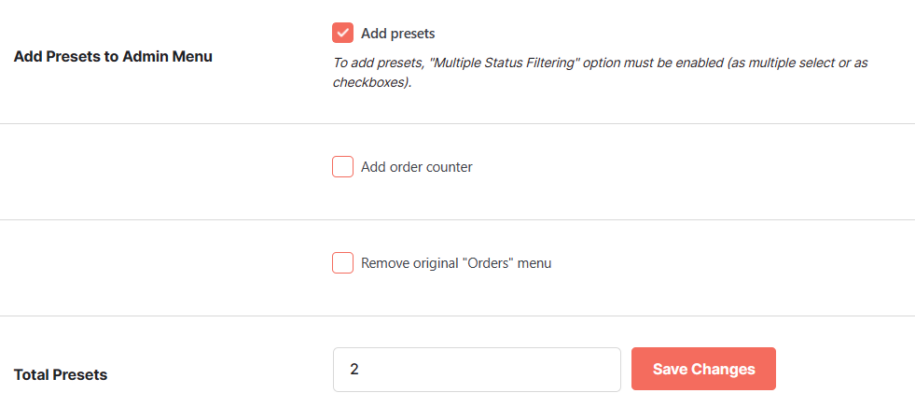Enable the Add order counter checkbox
Viewport: 915px width, 407px height.
343,167
